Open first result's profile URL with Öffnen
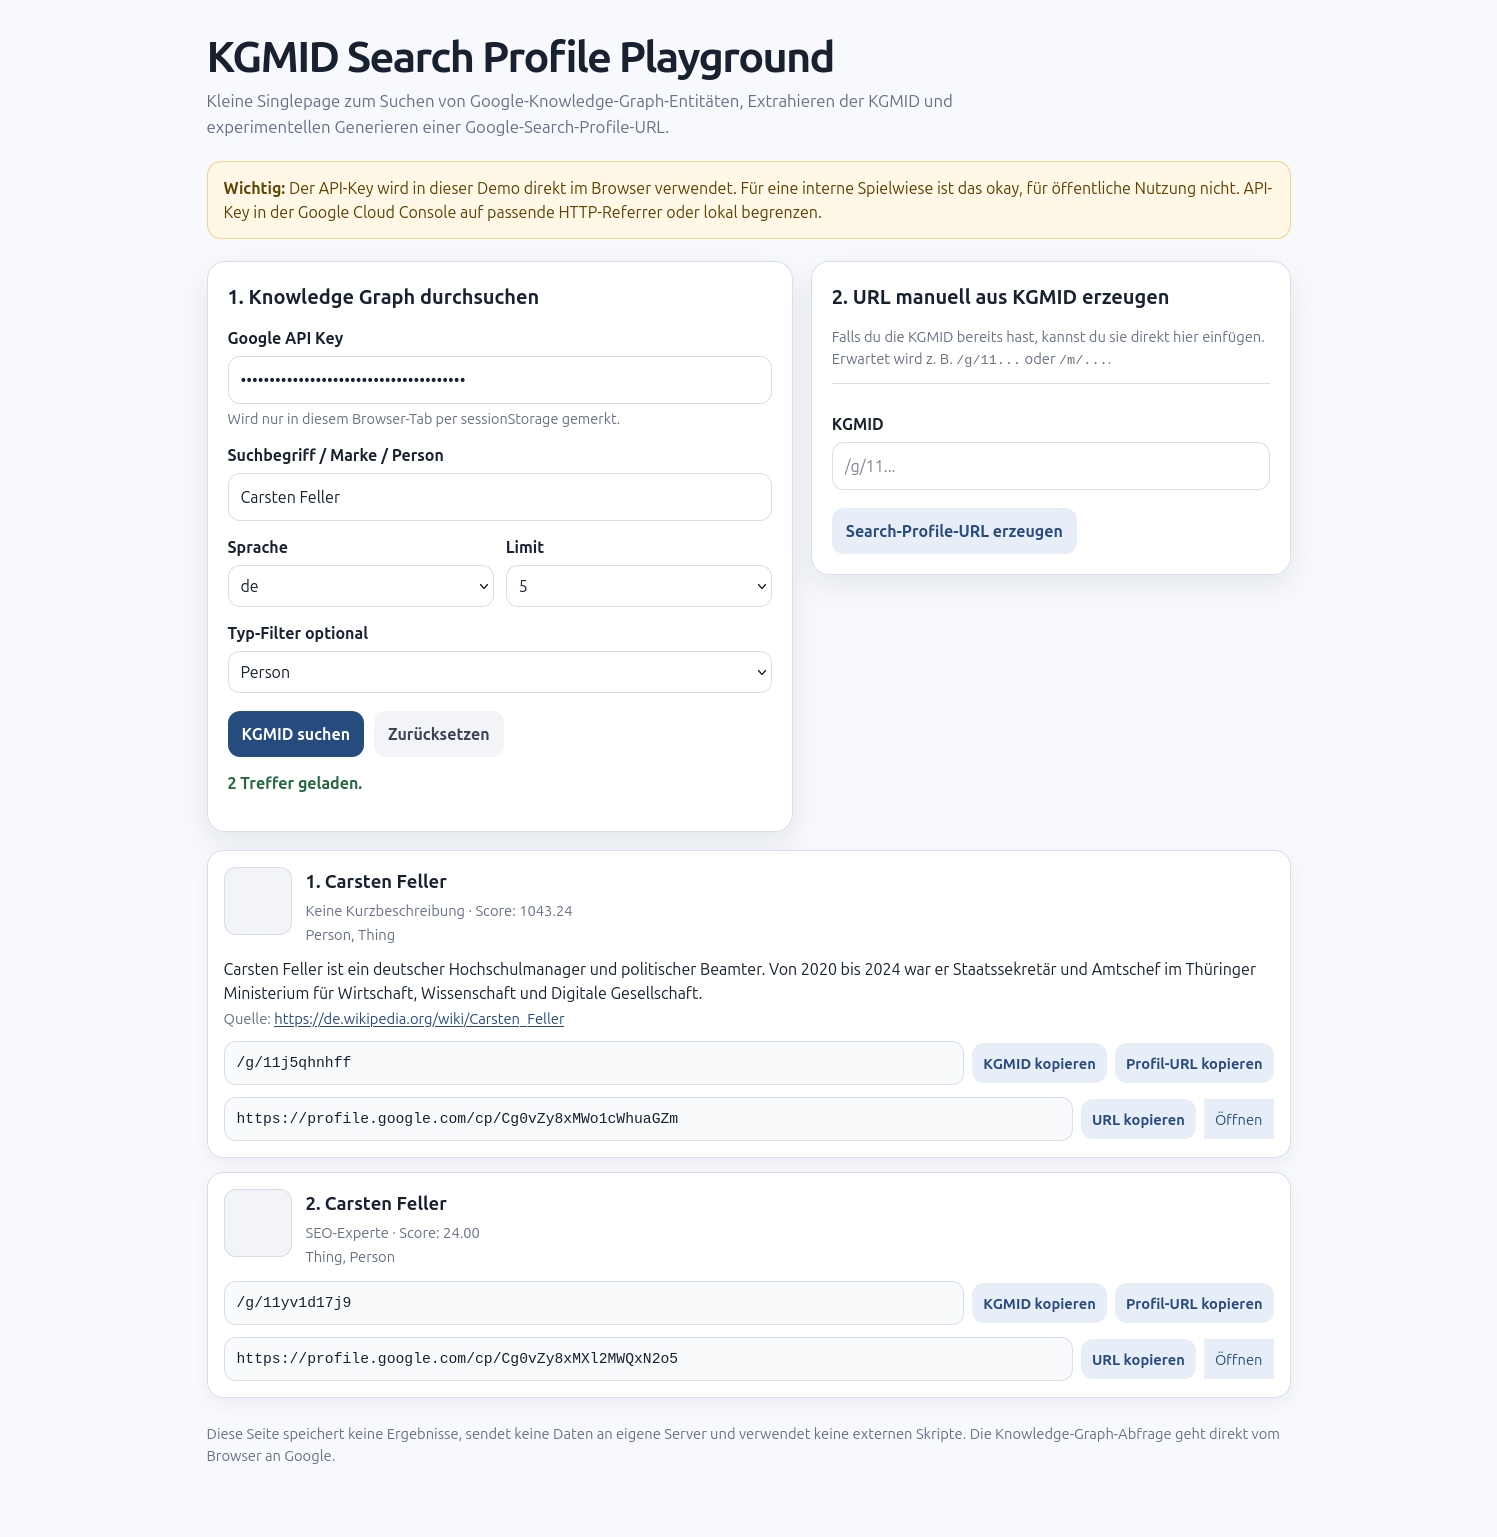 coord(1238,1119)
